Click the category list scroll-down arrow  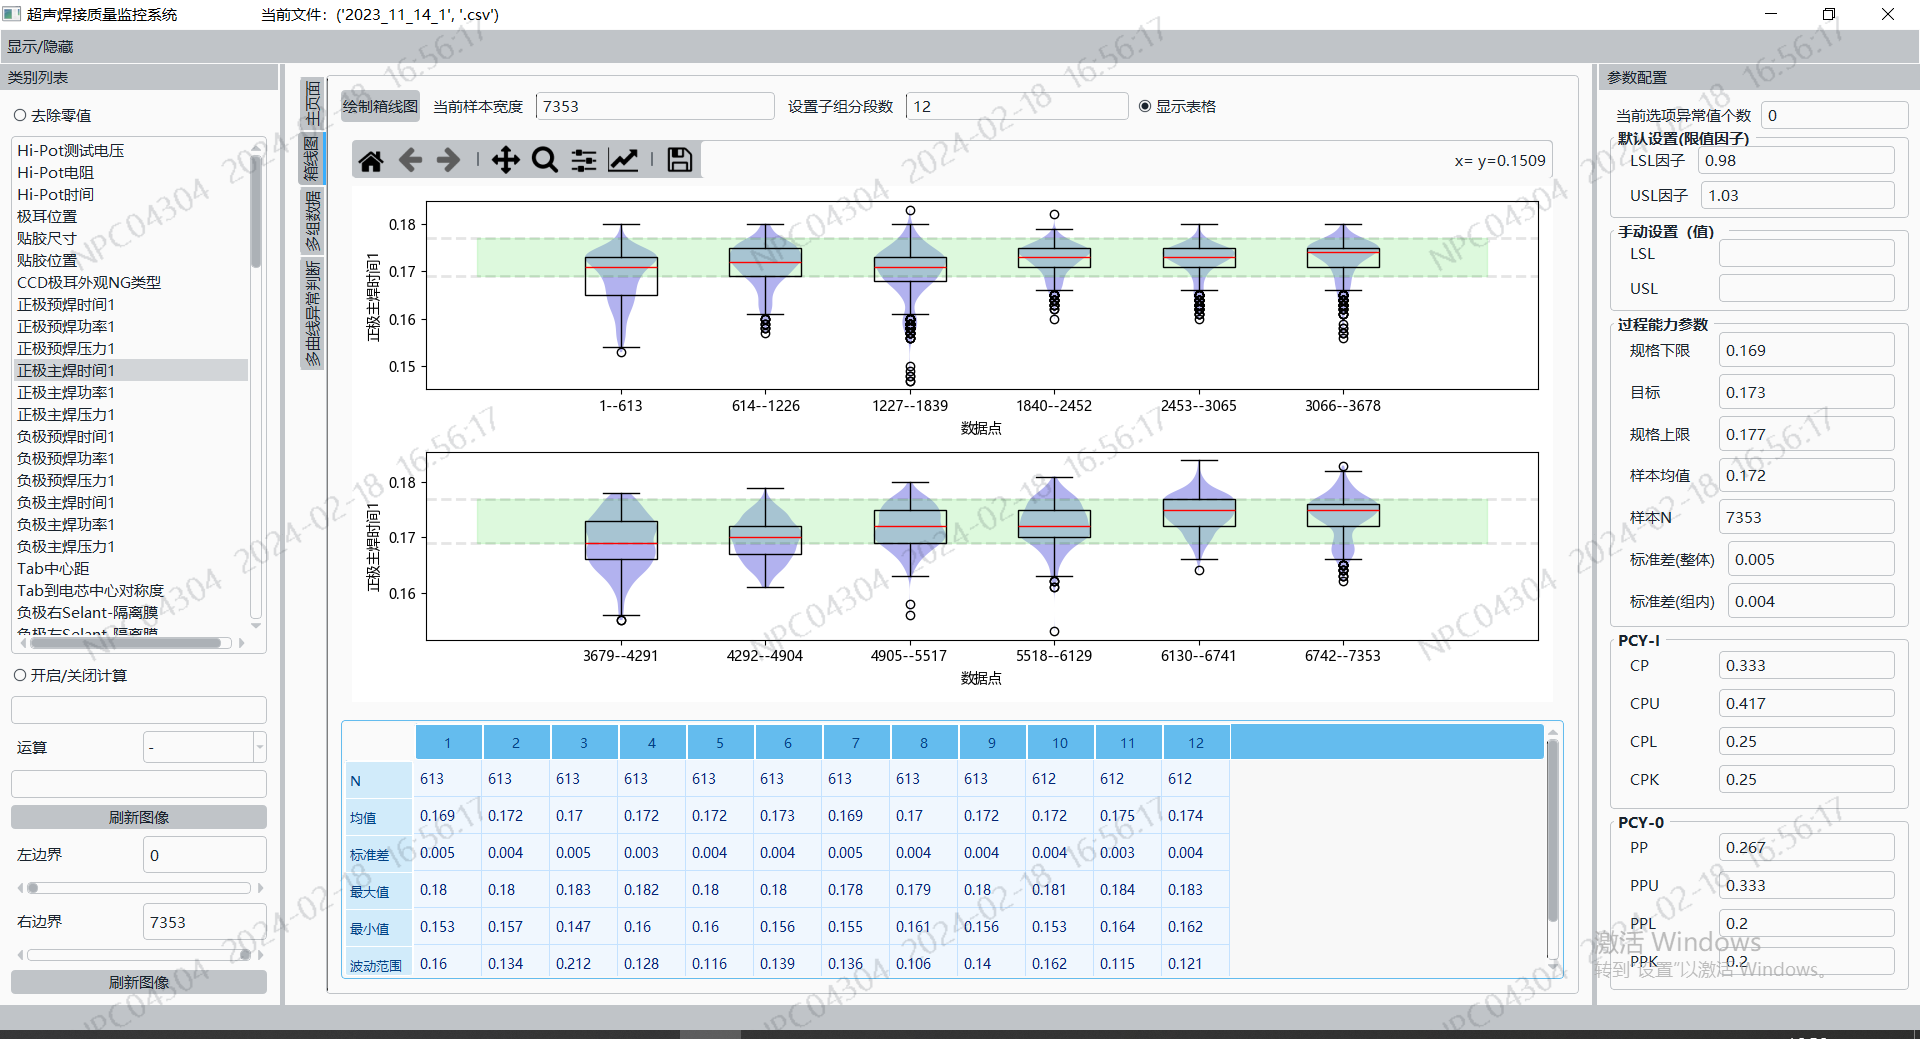[x=256, y=626]
